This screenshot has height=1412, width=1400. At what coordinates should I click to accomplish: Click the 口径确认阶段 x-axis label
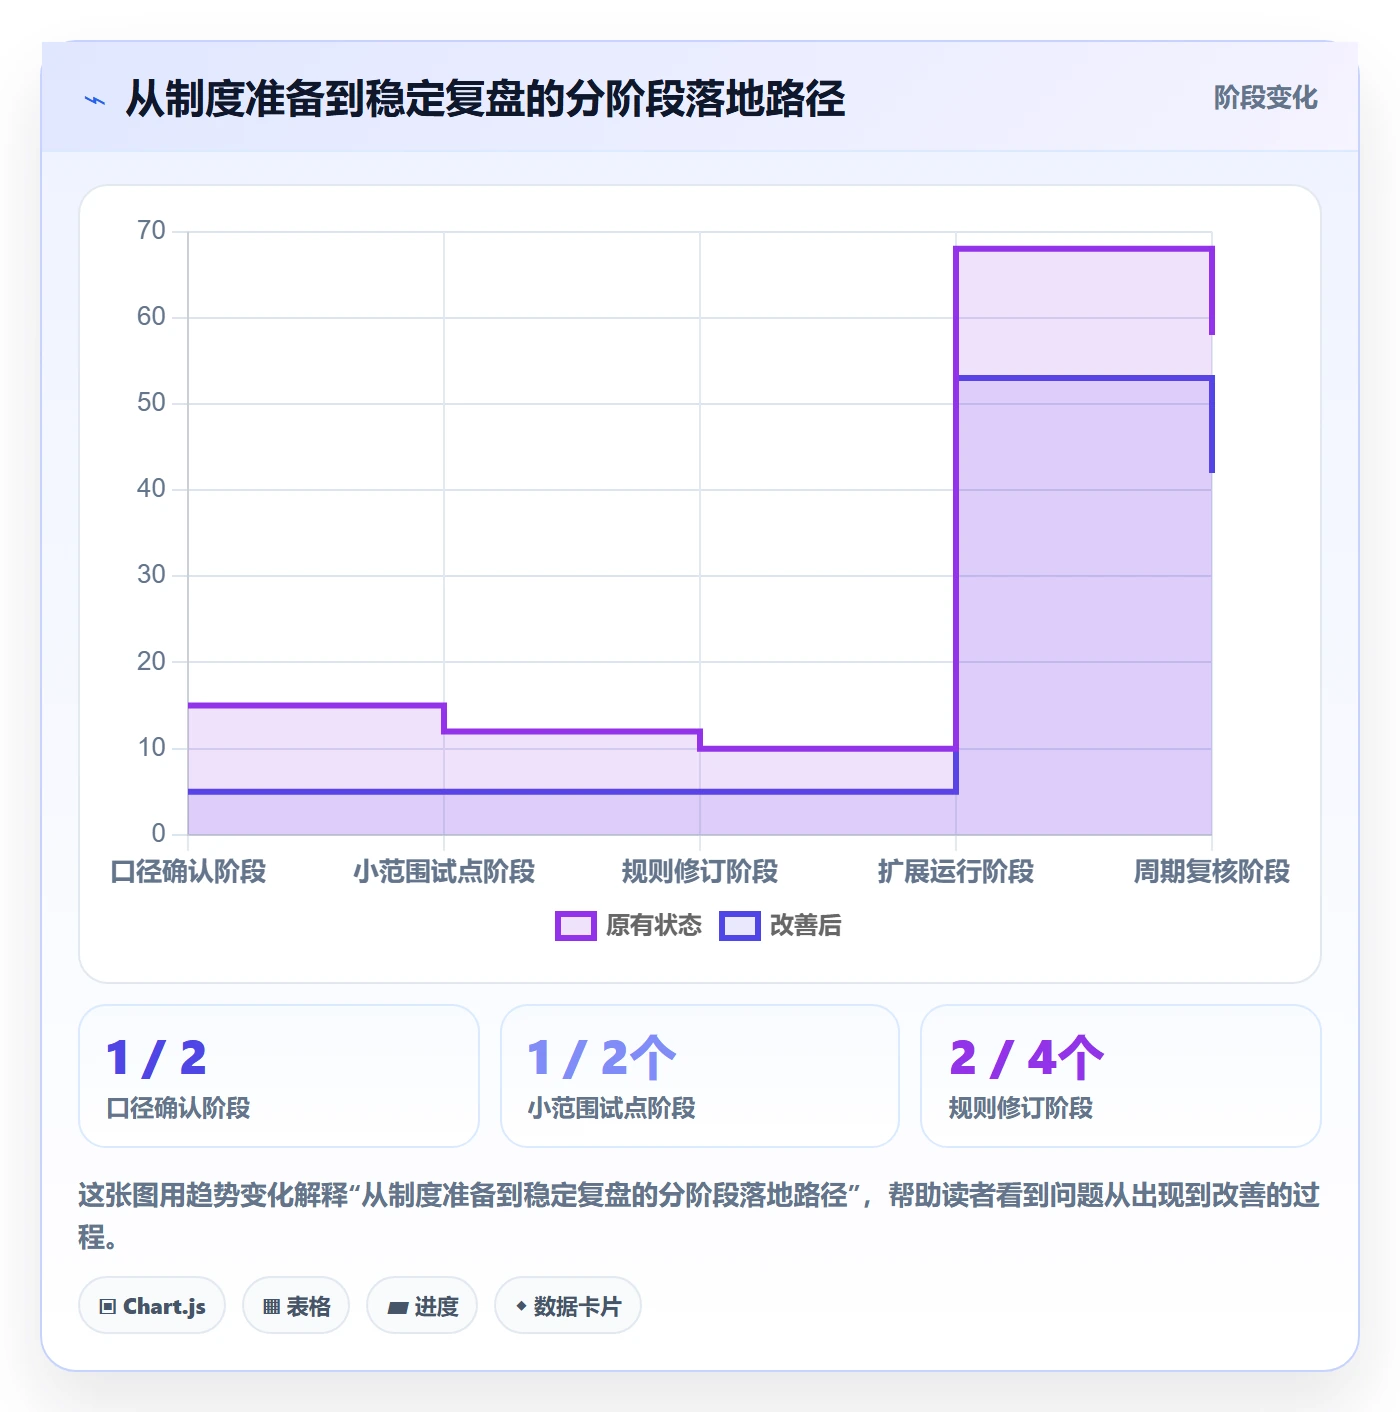tap(188, 872)
